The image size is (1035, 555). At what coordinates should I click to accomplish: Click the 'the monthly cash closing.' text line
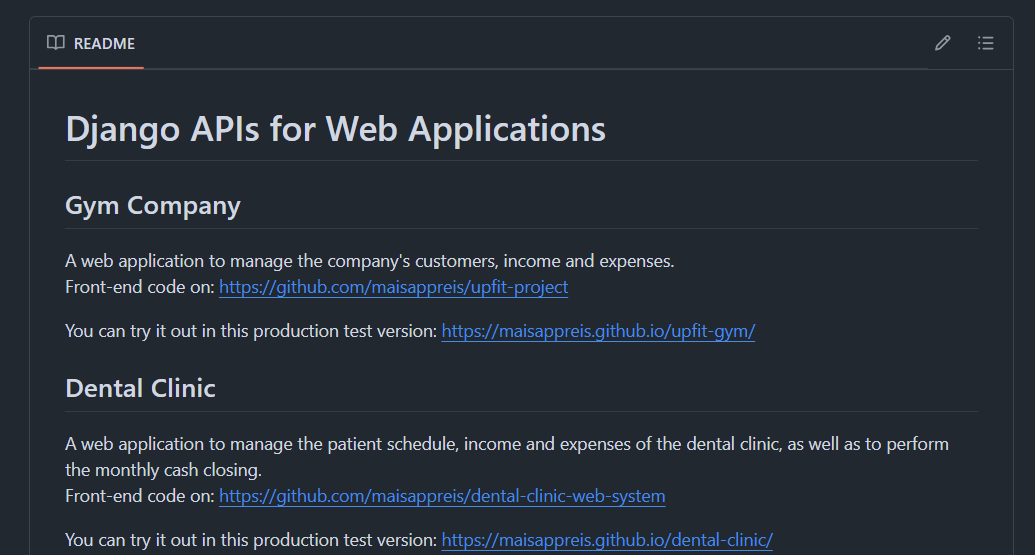pos(163,470)
